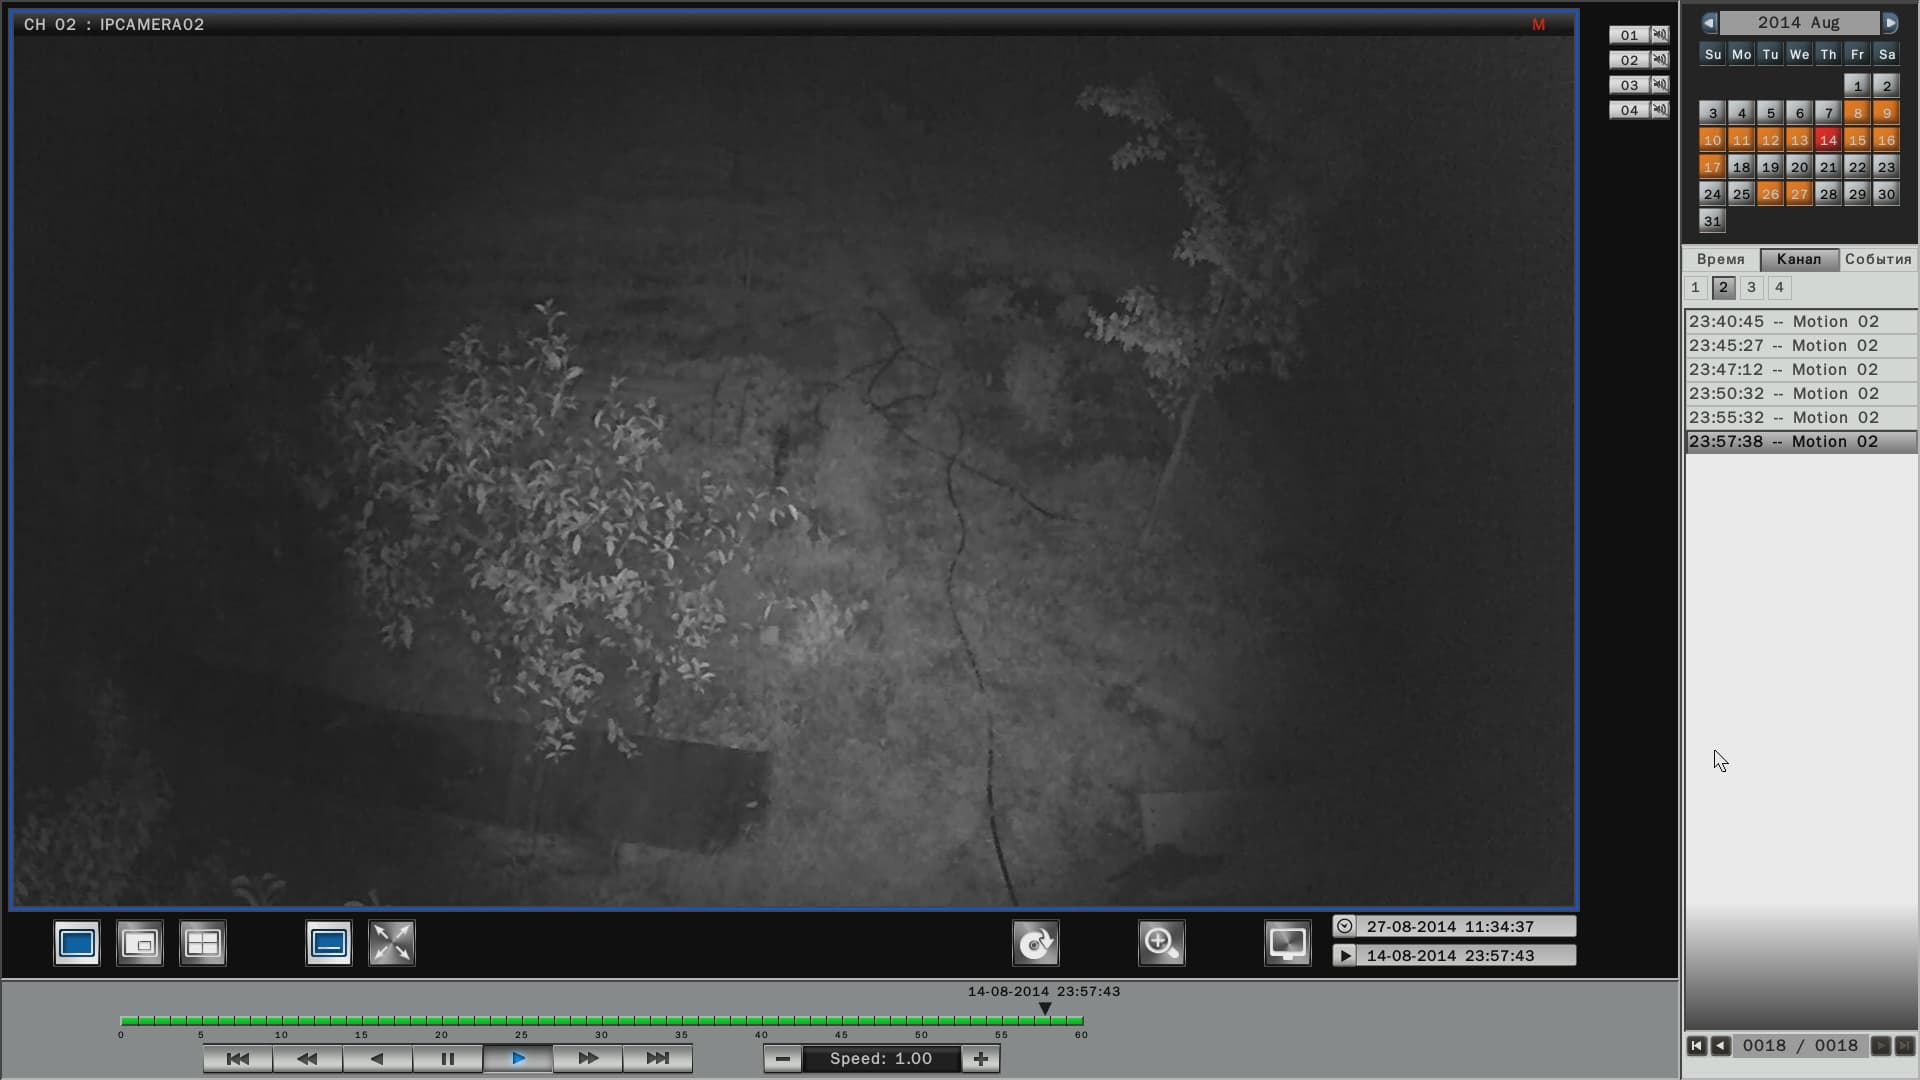The image size is (1920, 1080).
Task: Go to previous event list page
Action: tap(1721, 1046)
